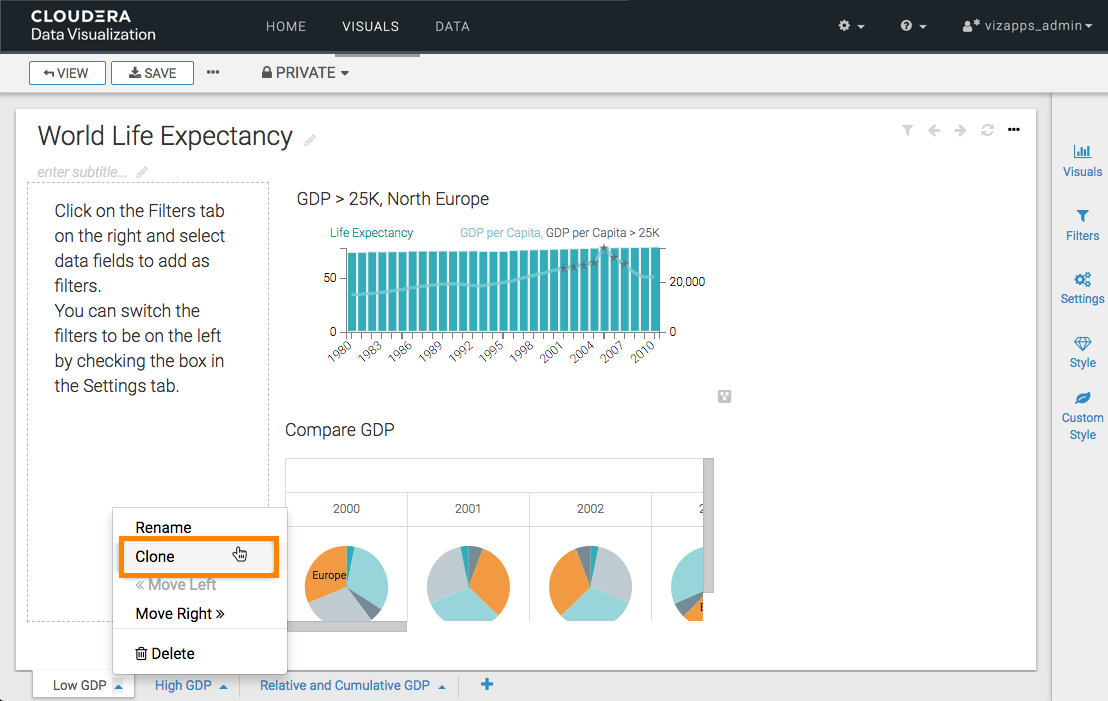Expand the High GDP tab arrow menu
Viewport: 1108px width, 701px height.
coord(223,687)
